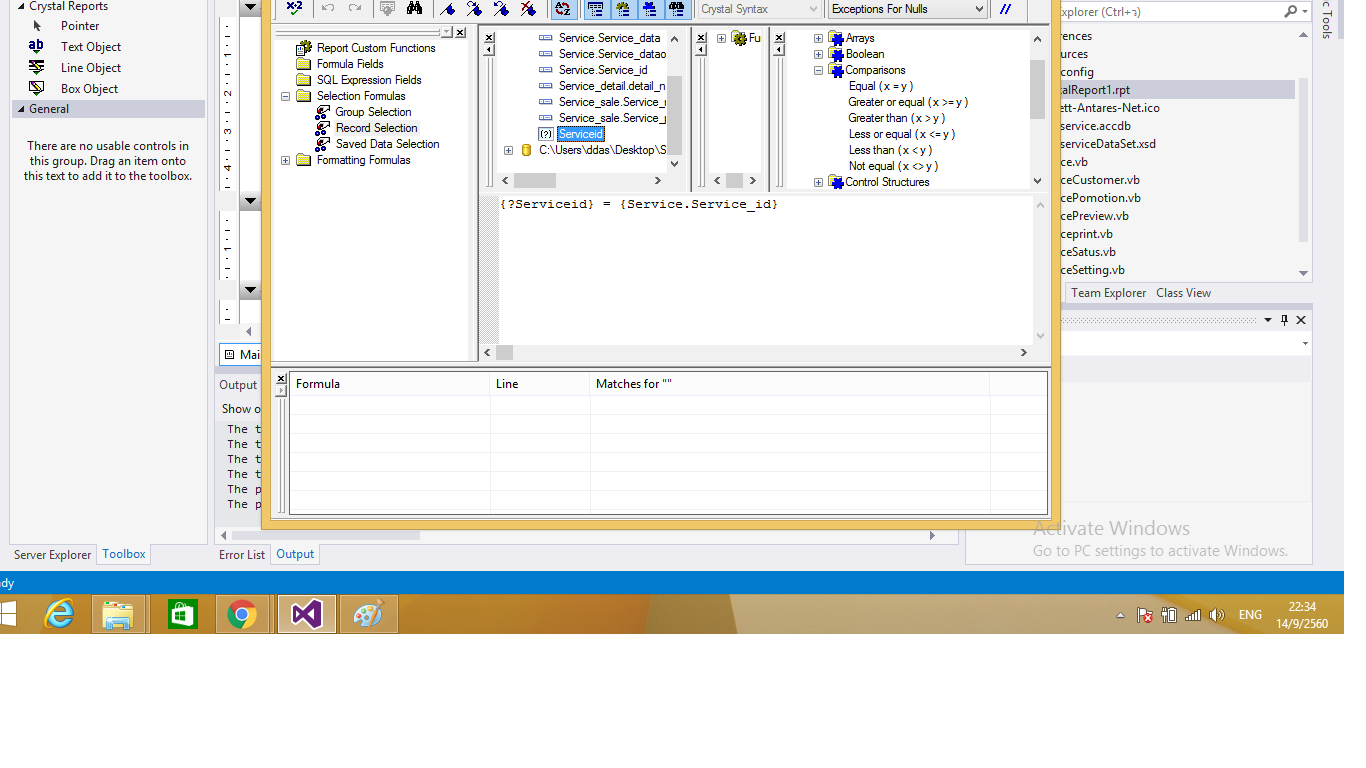This screenshot has width=1366, height=768.
Task: Select Greater or equal (x >= y)
Action: tap(908, 102)
